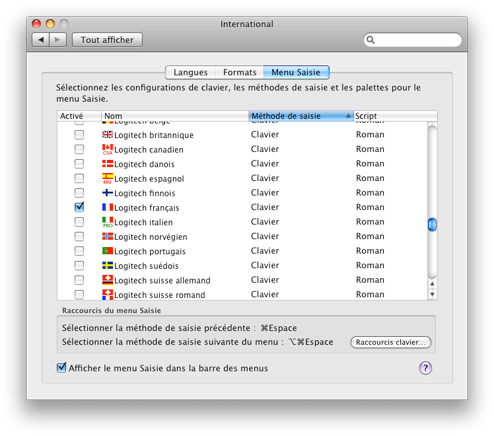Uncheck Logitech français checkbox
Screen dimensions: 494x436
(79, 207)
